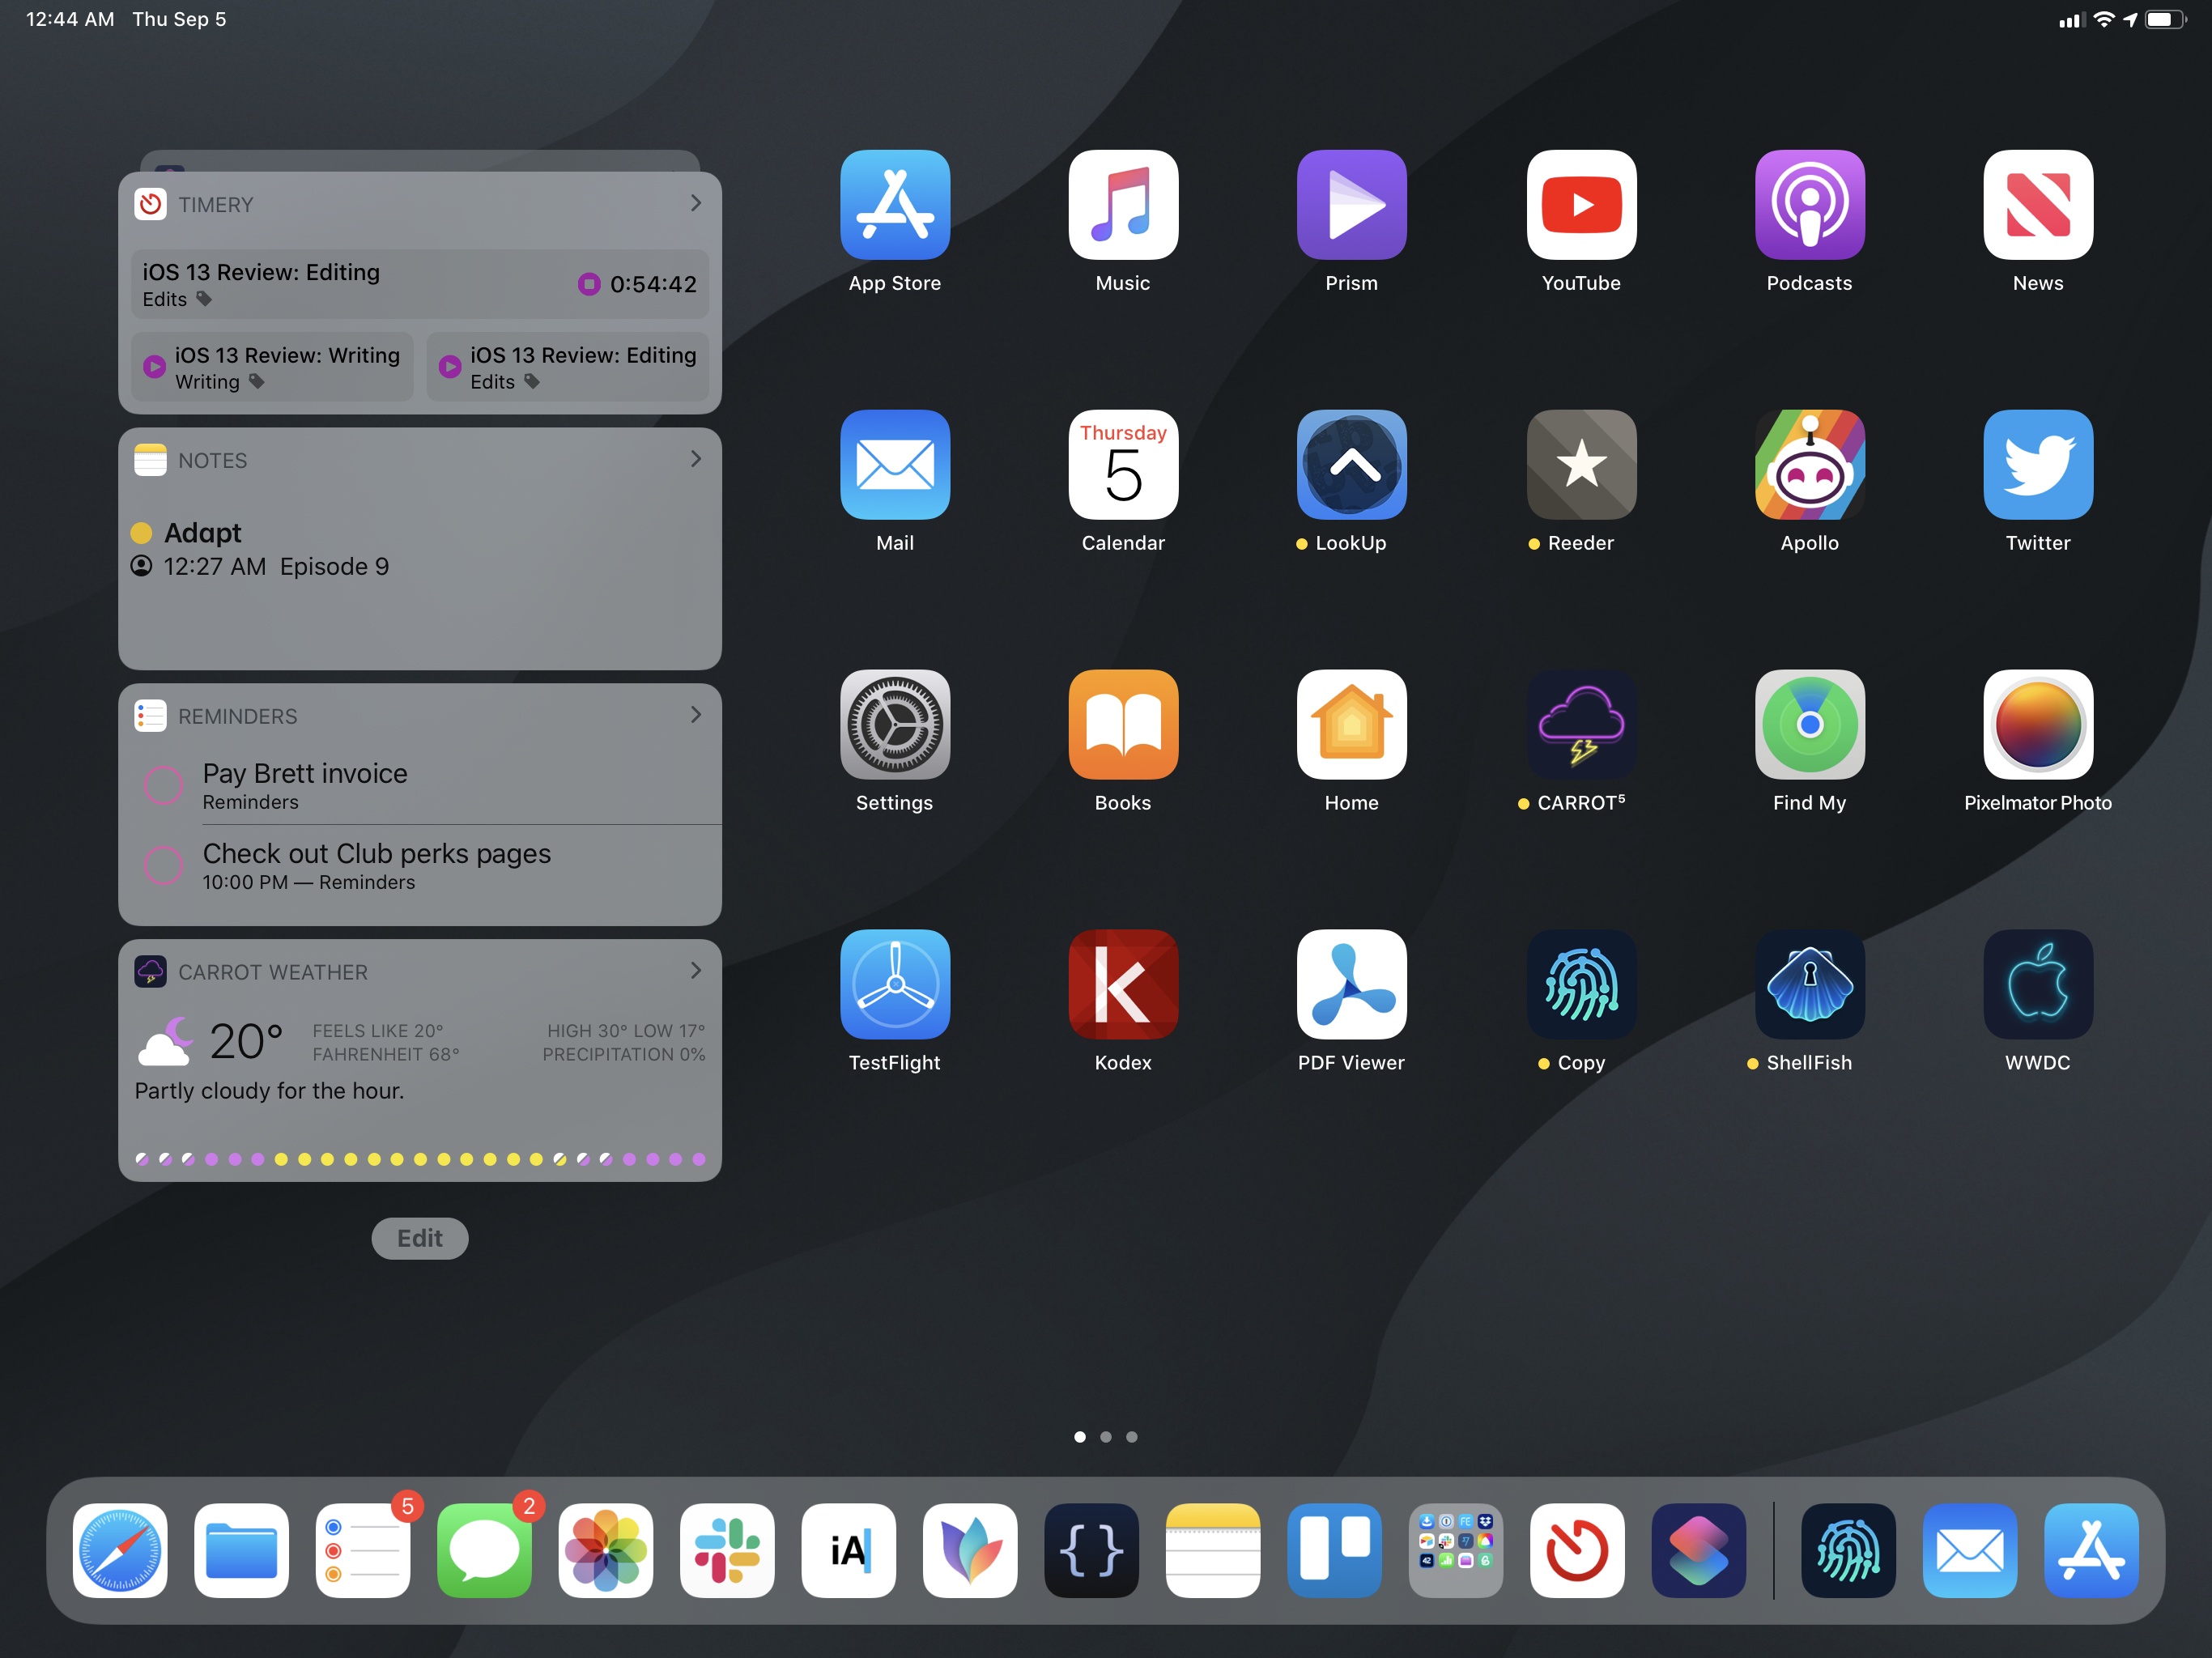Tap the battery indicator in status bar

(2166, 20)
